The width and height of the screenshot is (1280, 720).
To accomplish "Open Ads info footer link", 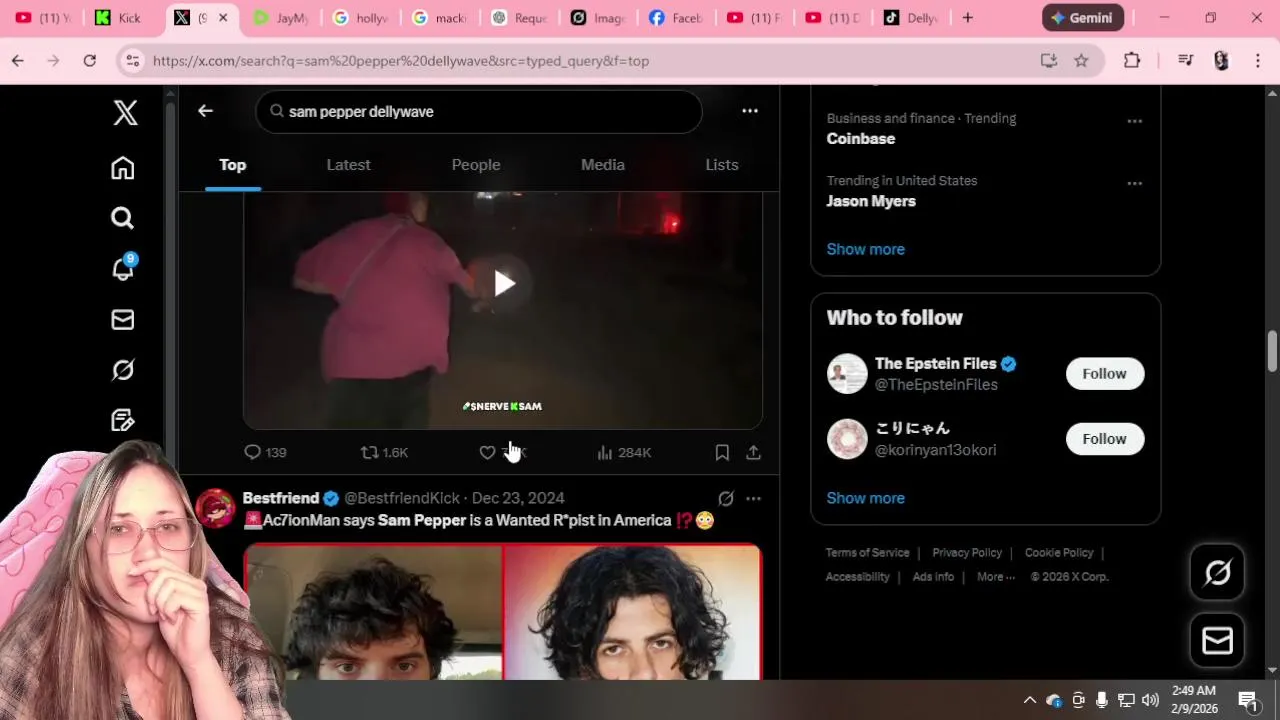I will [x=933, y=577].
